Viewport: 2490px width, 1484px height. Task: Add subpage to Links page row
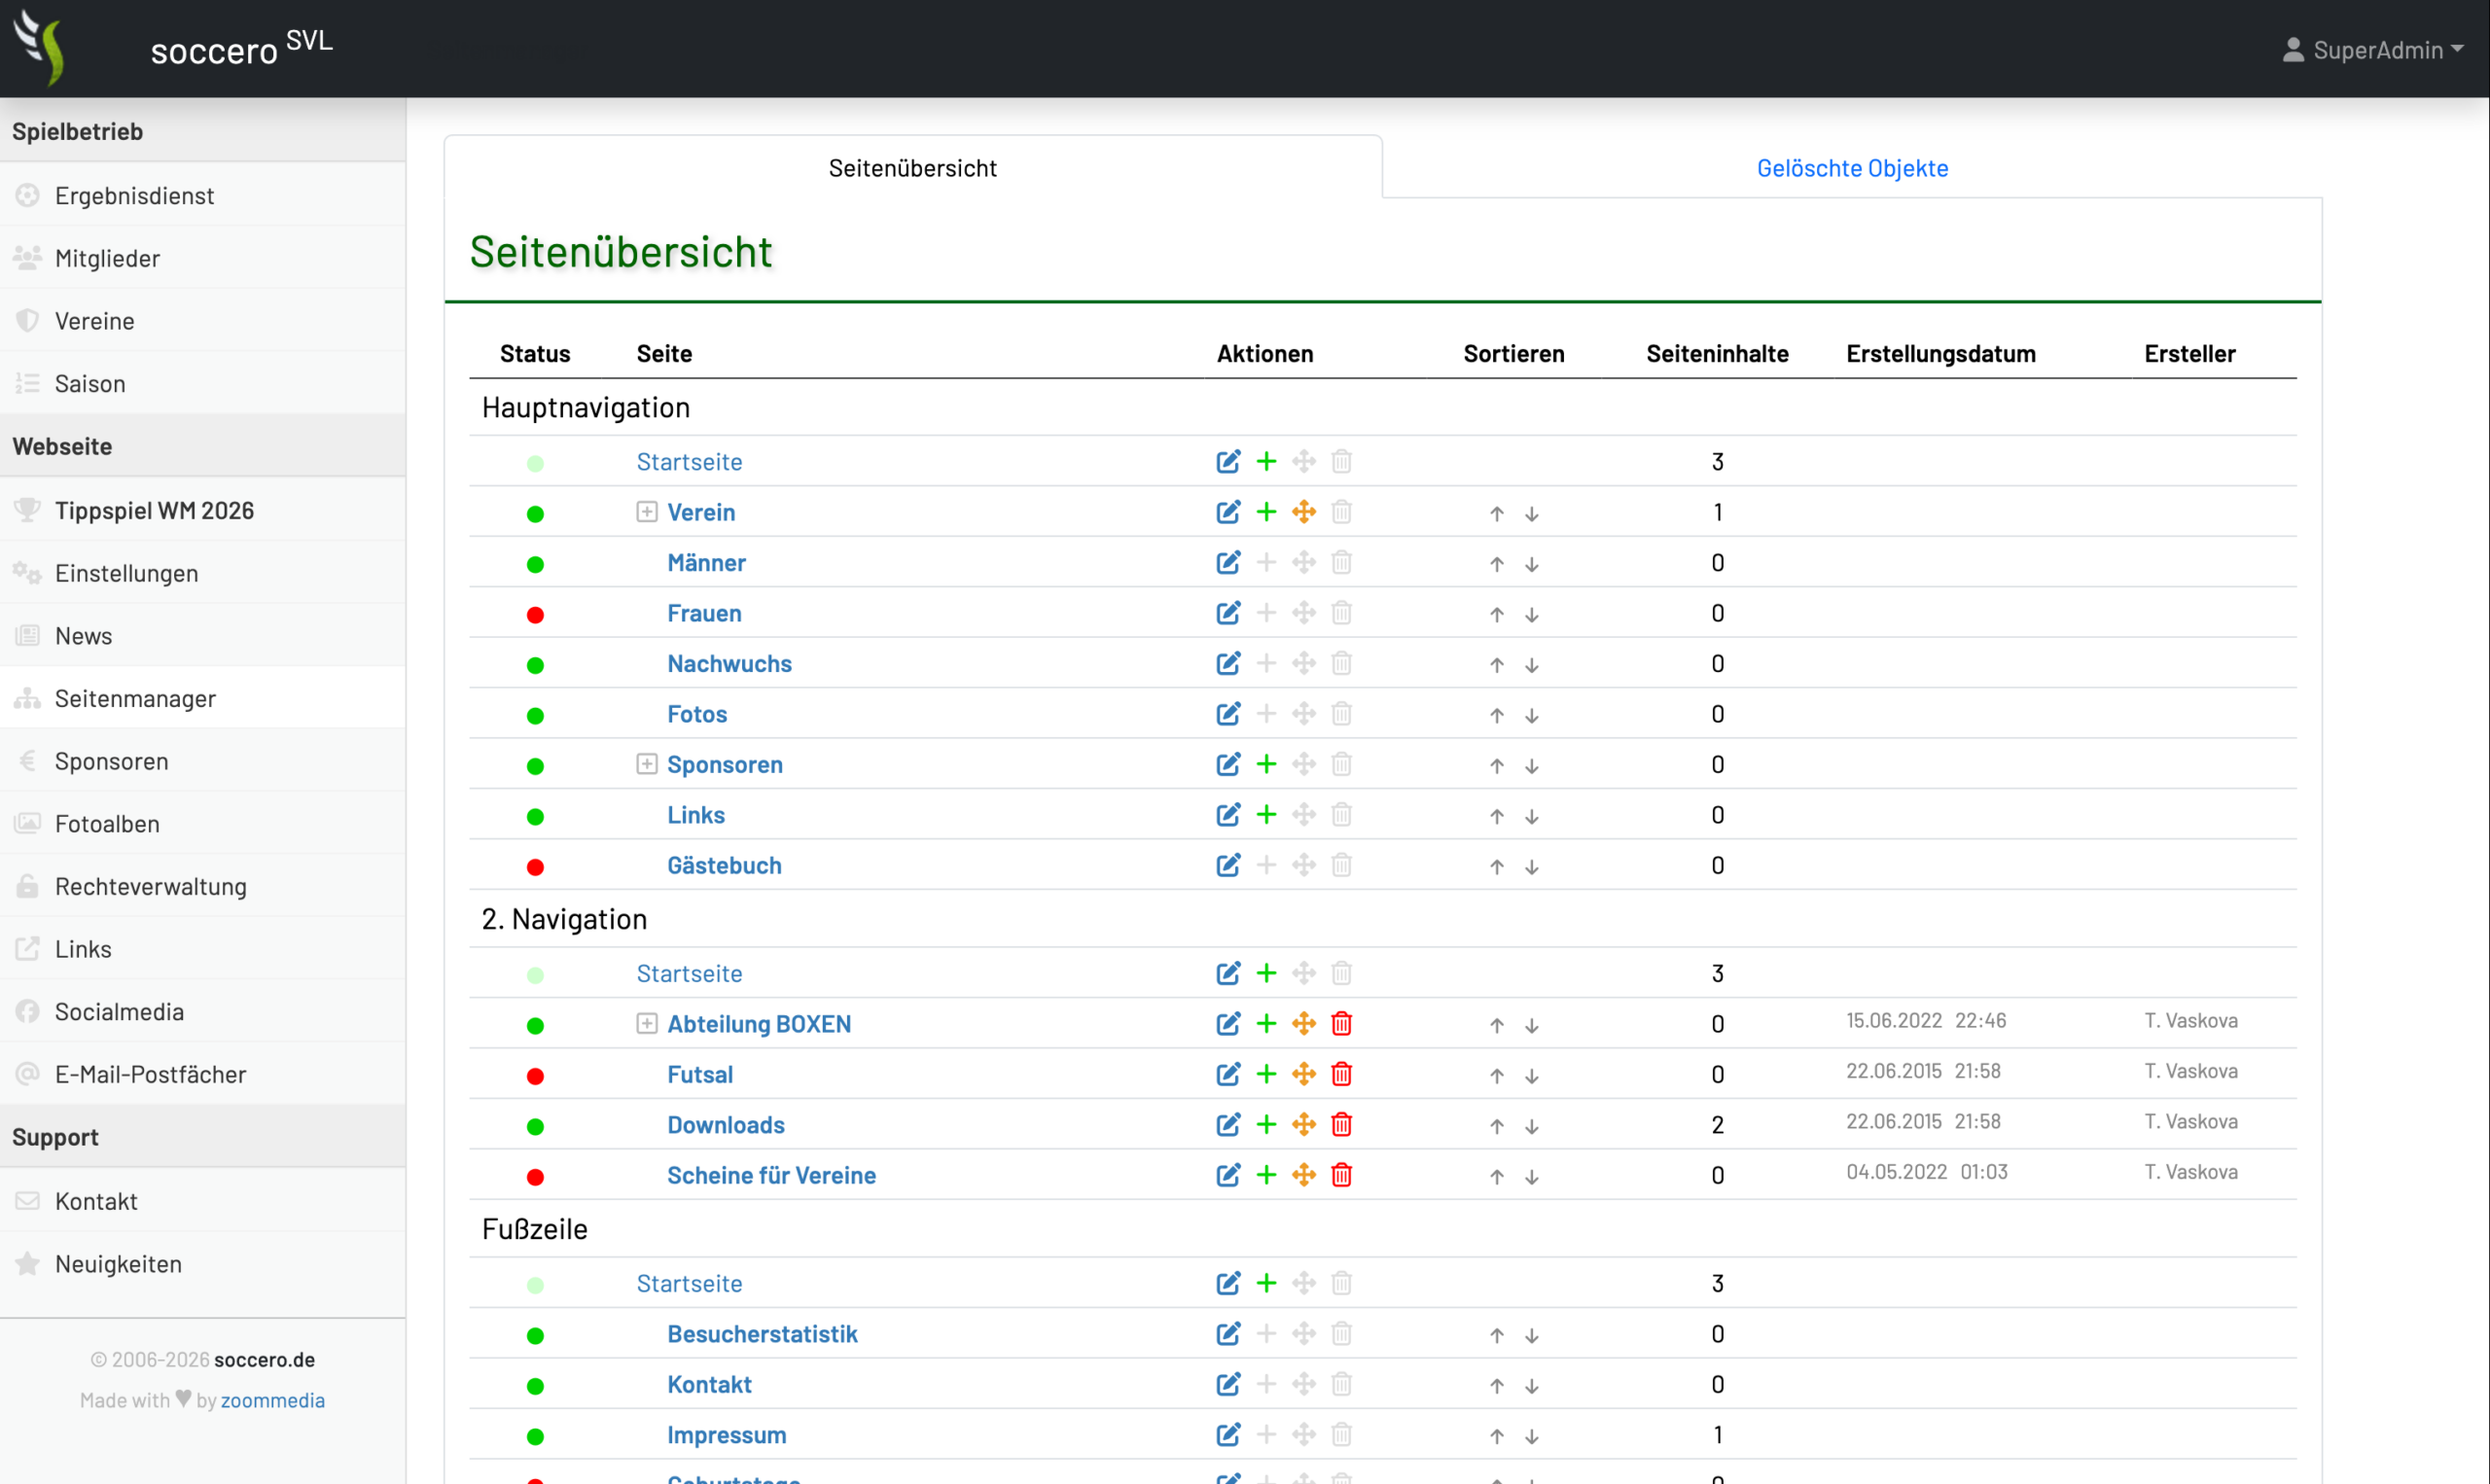[x=1266, y=815]
